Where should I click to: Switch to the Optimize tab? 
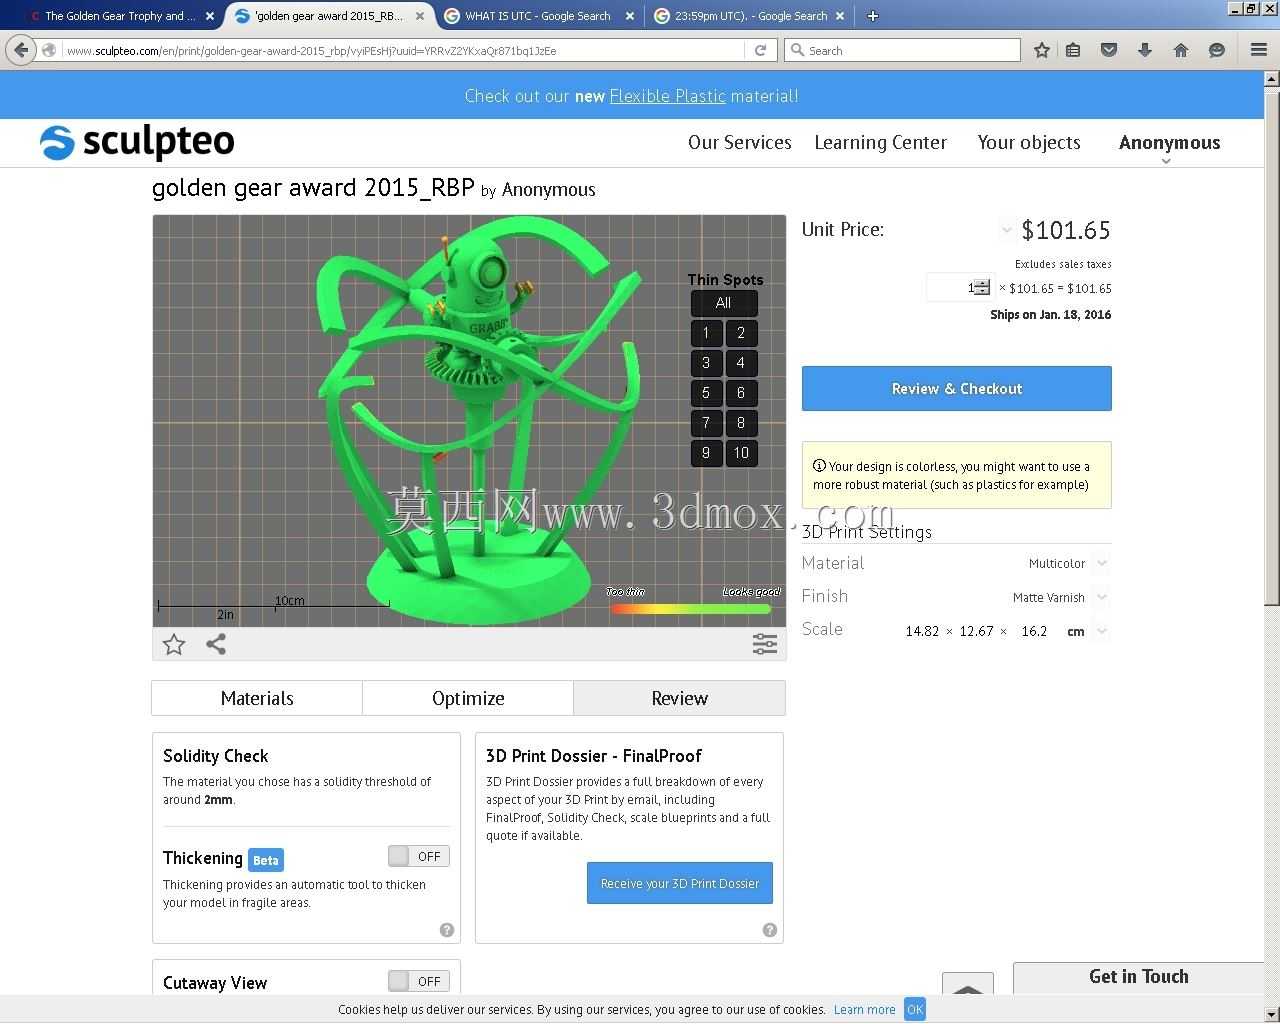[468, 698]
